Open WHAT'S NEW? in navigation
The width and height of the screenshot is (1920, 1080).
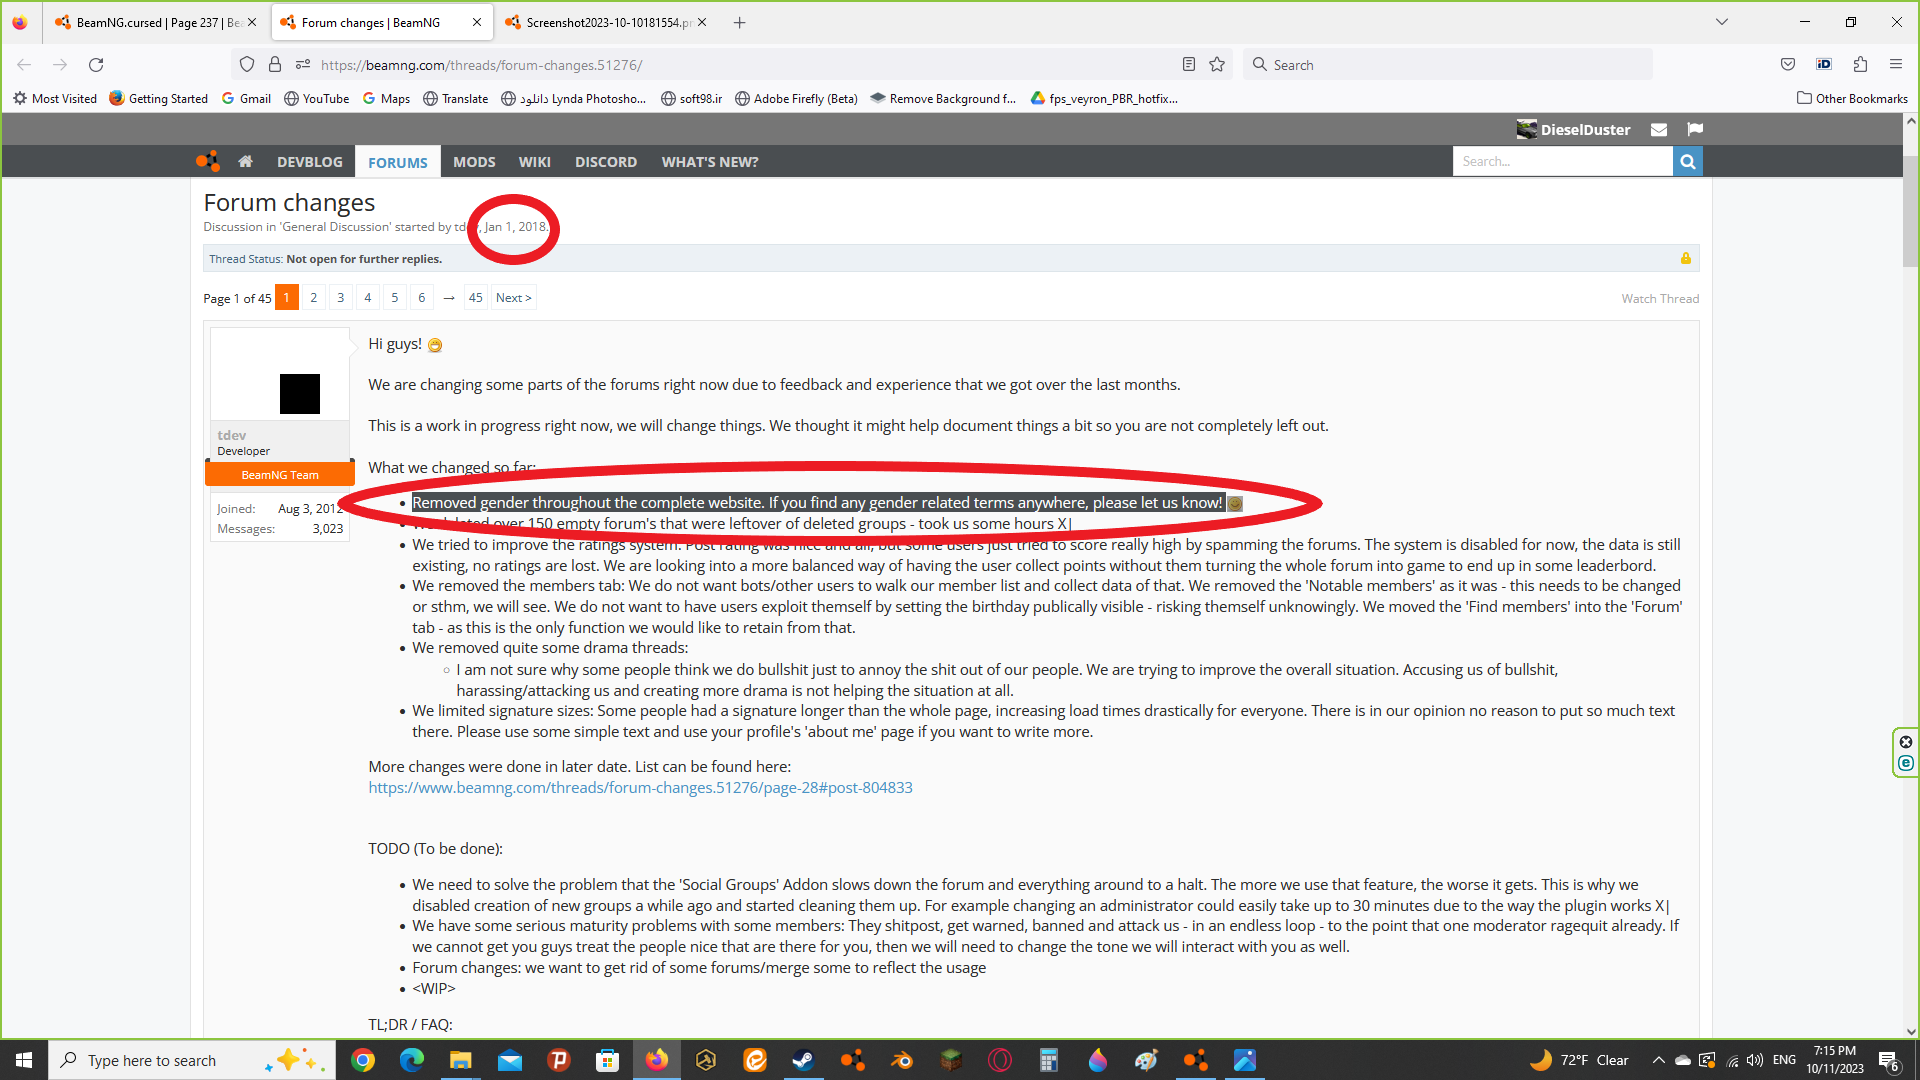coord(710,161)
